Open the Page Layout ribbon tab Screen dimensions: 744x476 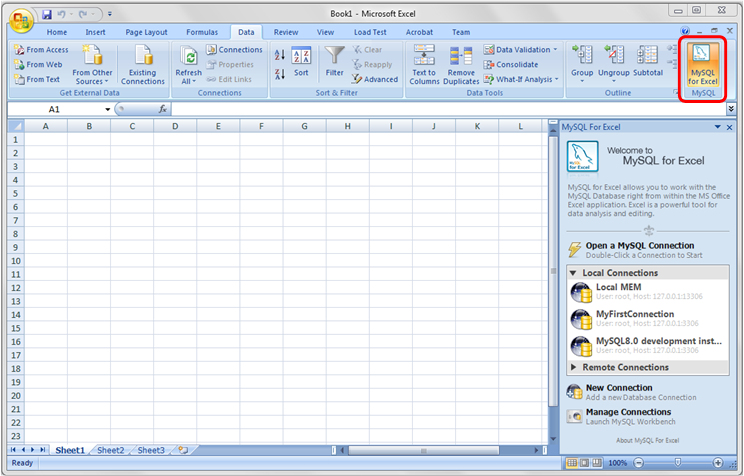pos(146,32)
